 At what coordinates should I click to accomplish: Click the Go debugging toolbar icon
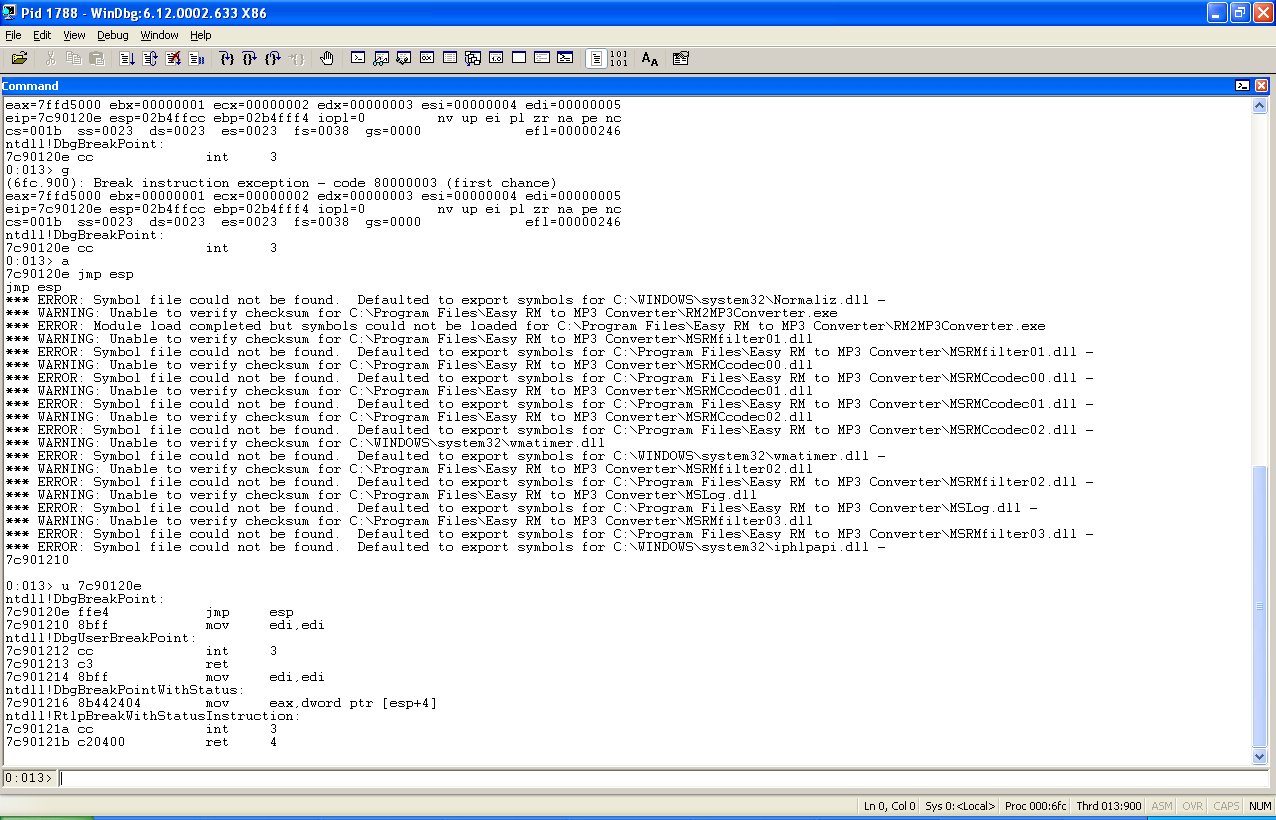click(x=127, y=59)
